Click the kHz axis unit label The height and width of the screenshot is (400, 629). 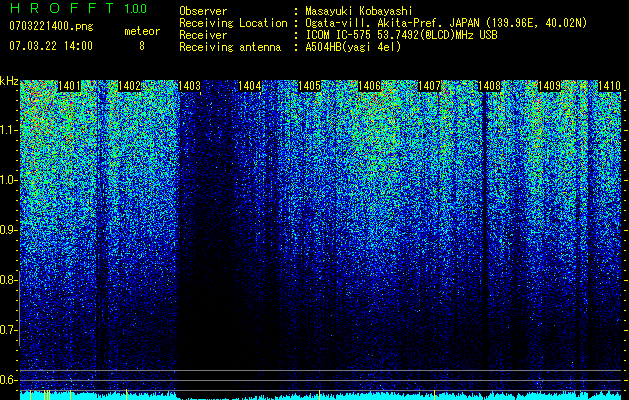click(9, 81)
